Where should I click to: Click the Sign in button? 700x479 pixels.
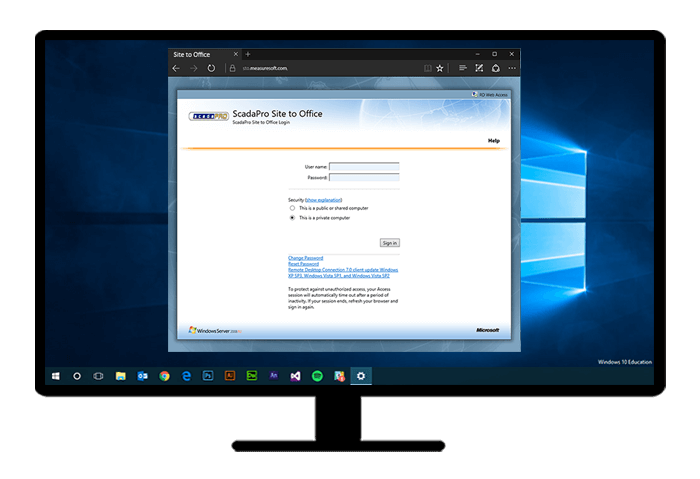tap(390, 243)
